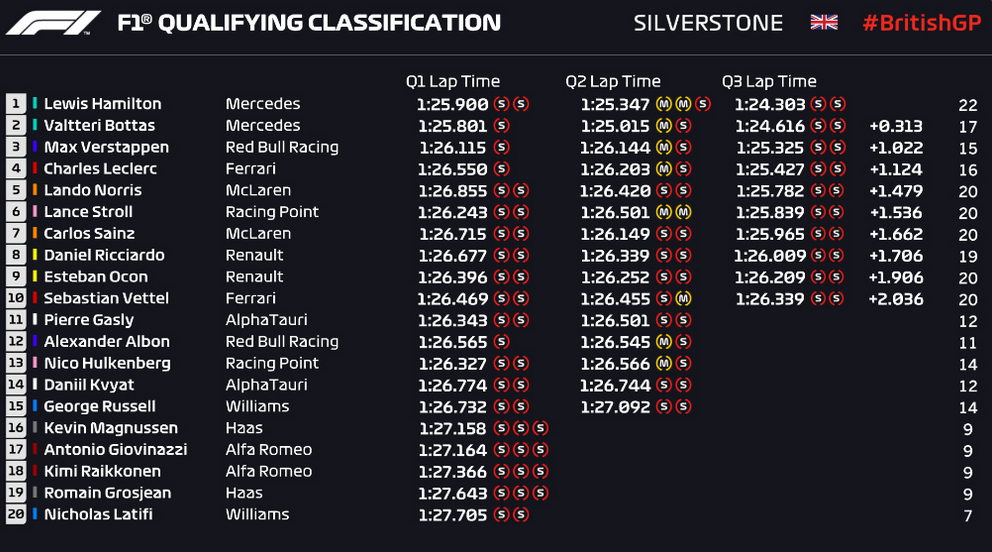Click Nicholas Latifi's Q1 time 1:27.705
This screenshot has height=552, width=992.
452,515
